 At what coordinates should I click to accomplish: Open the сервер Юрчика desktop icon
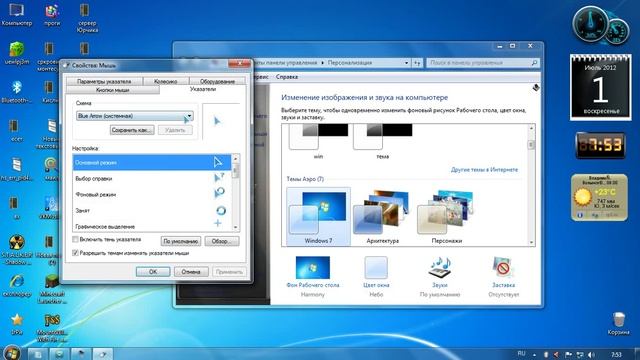pos(87,18)
